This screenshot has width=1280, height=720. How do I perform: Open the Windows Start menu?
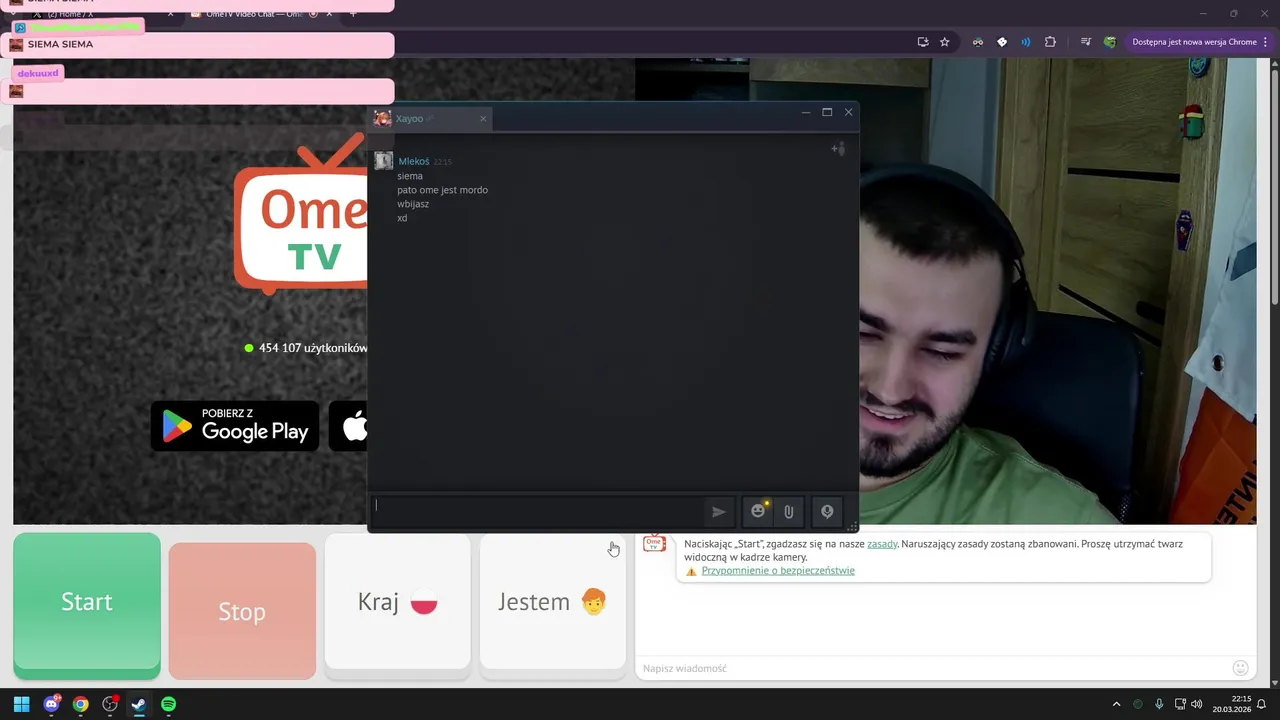22,704
